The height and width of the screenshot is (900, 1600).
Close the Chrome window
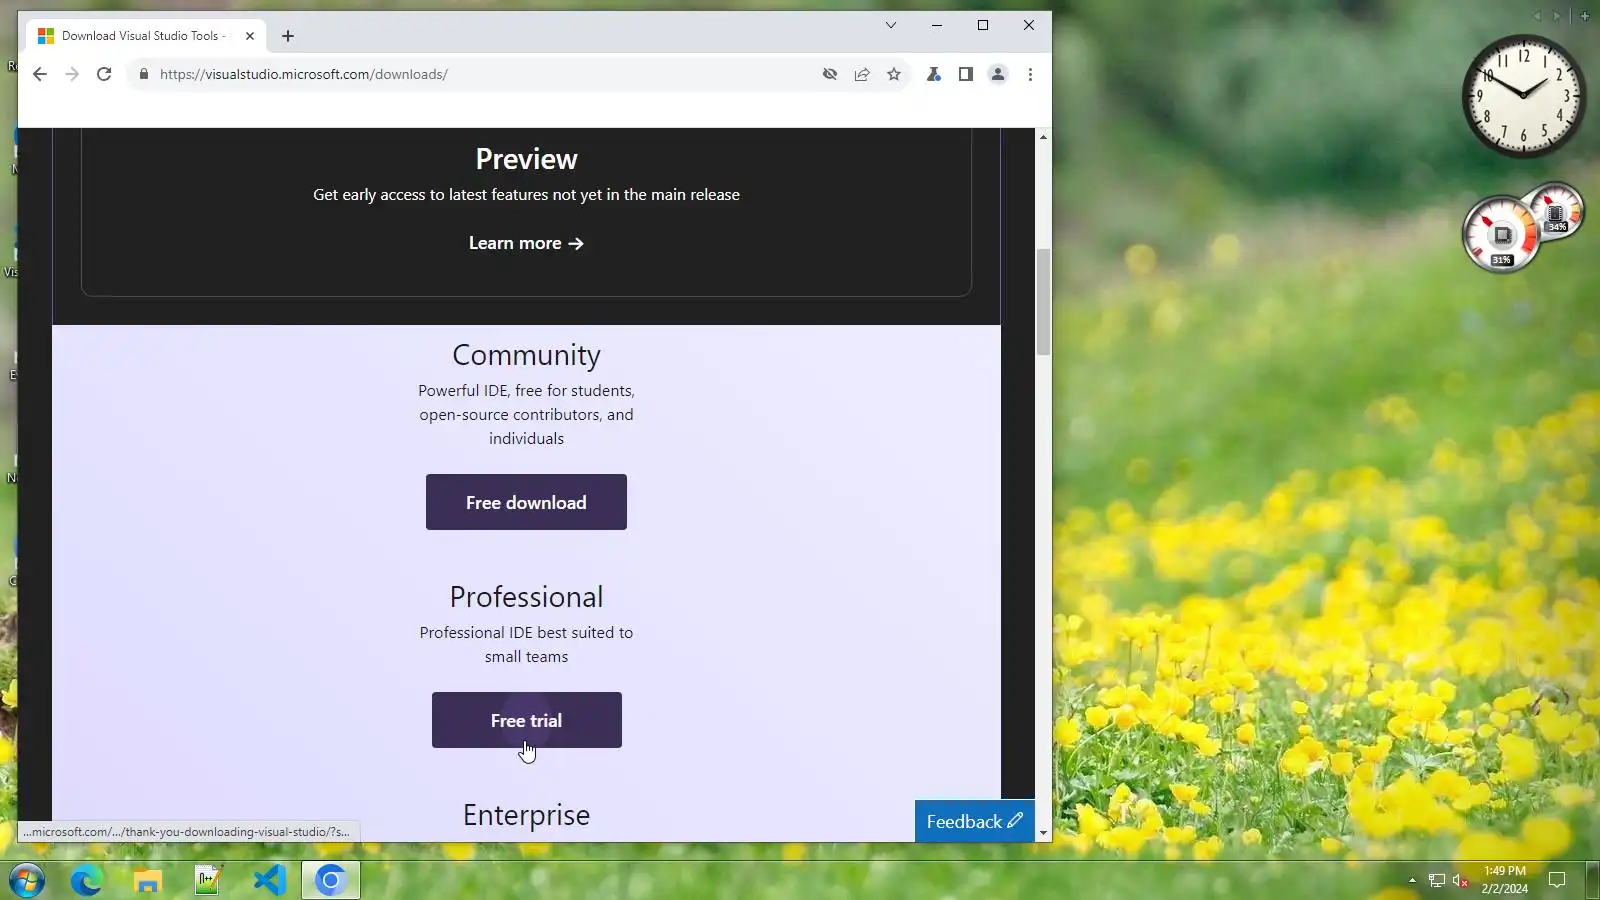click(x=1029, y=25)
